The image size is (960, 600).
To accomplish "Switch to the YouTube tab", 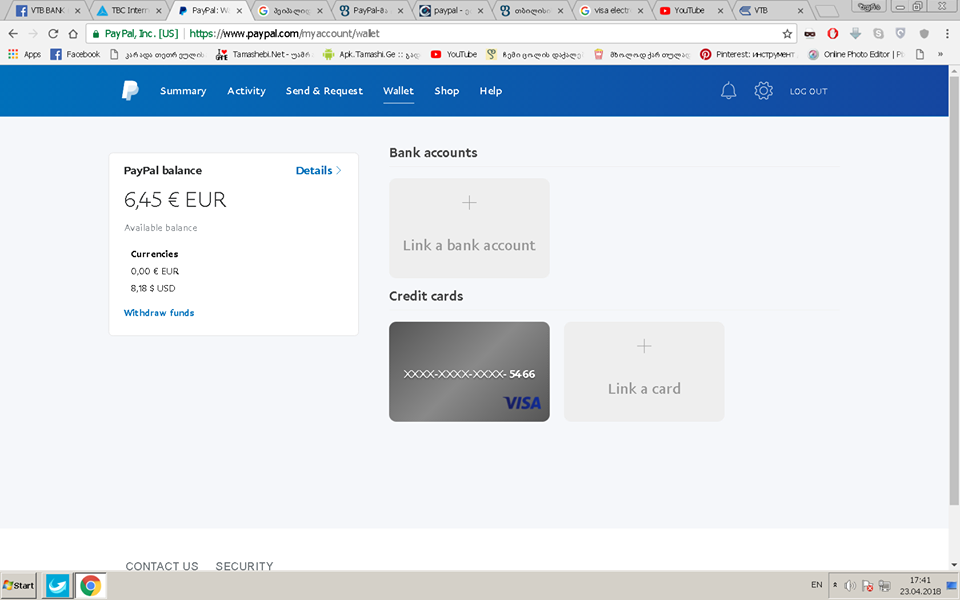I will pyautogui.click(x=691, y=10).
